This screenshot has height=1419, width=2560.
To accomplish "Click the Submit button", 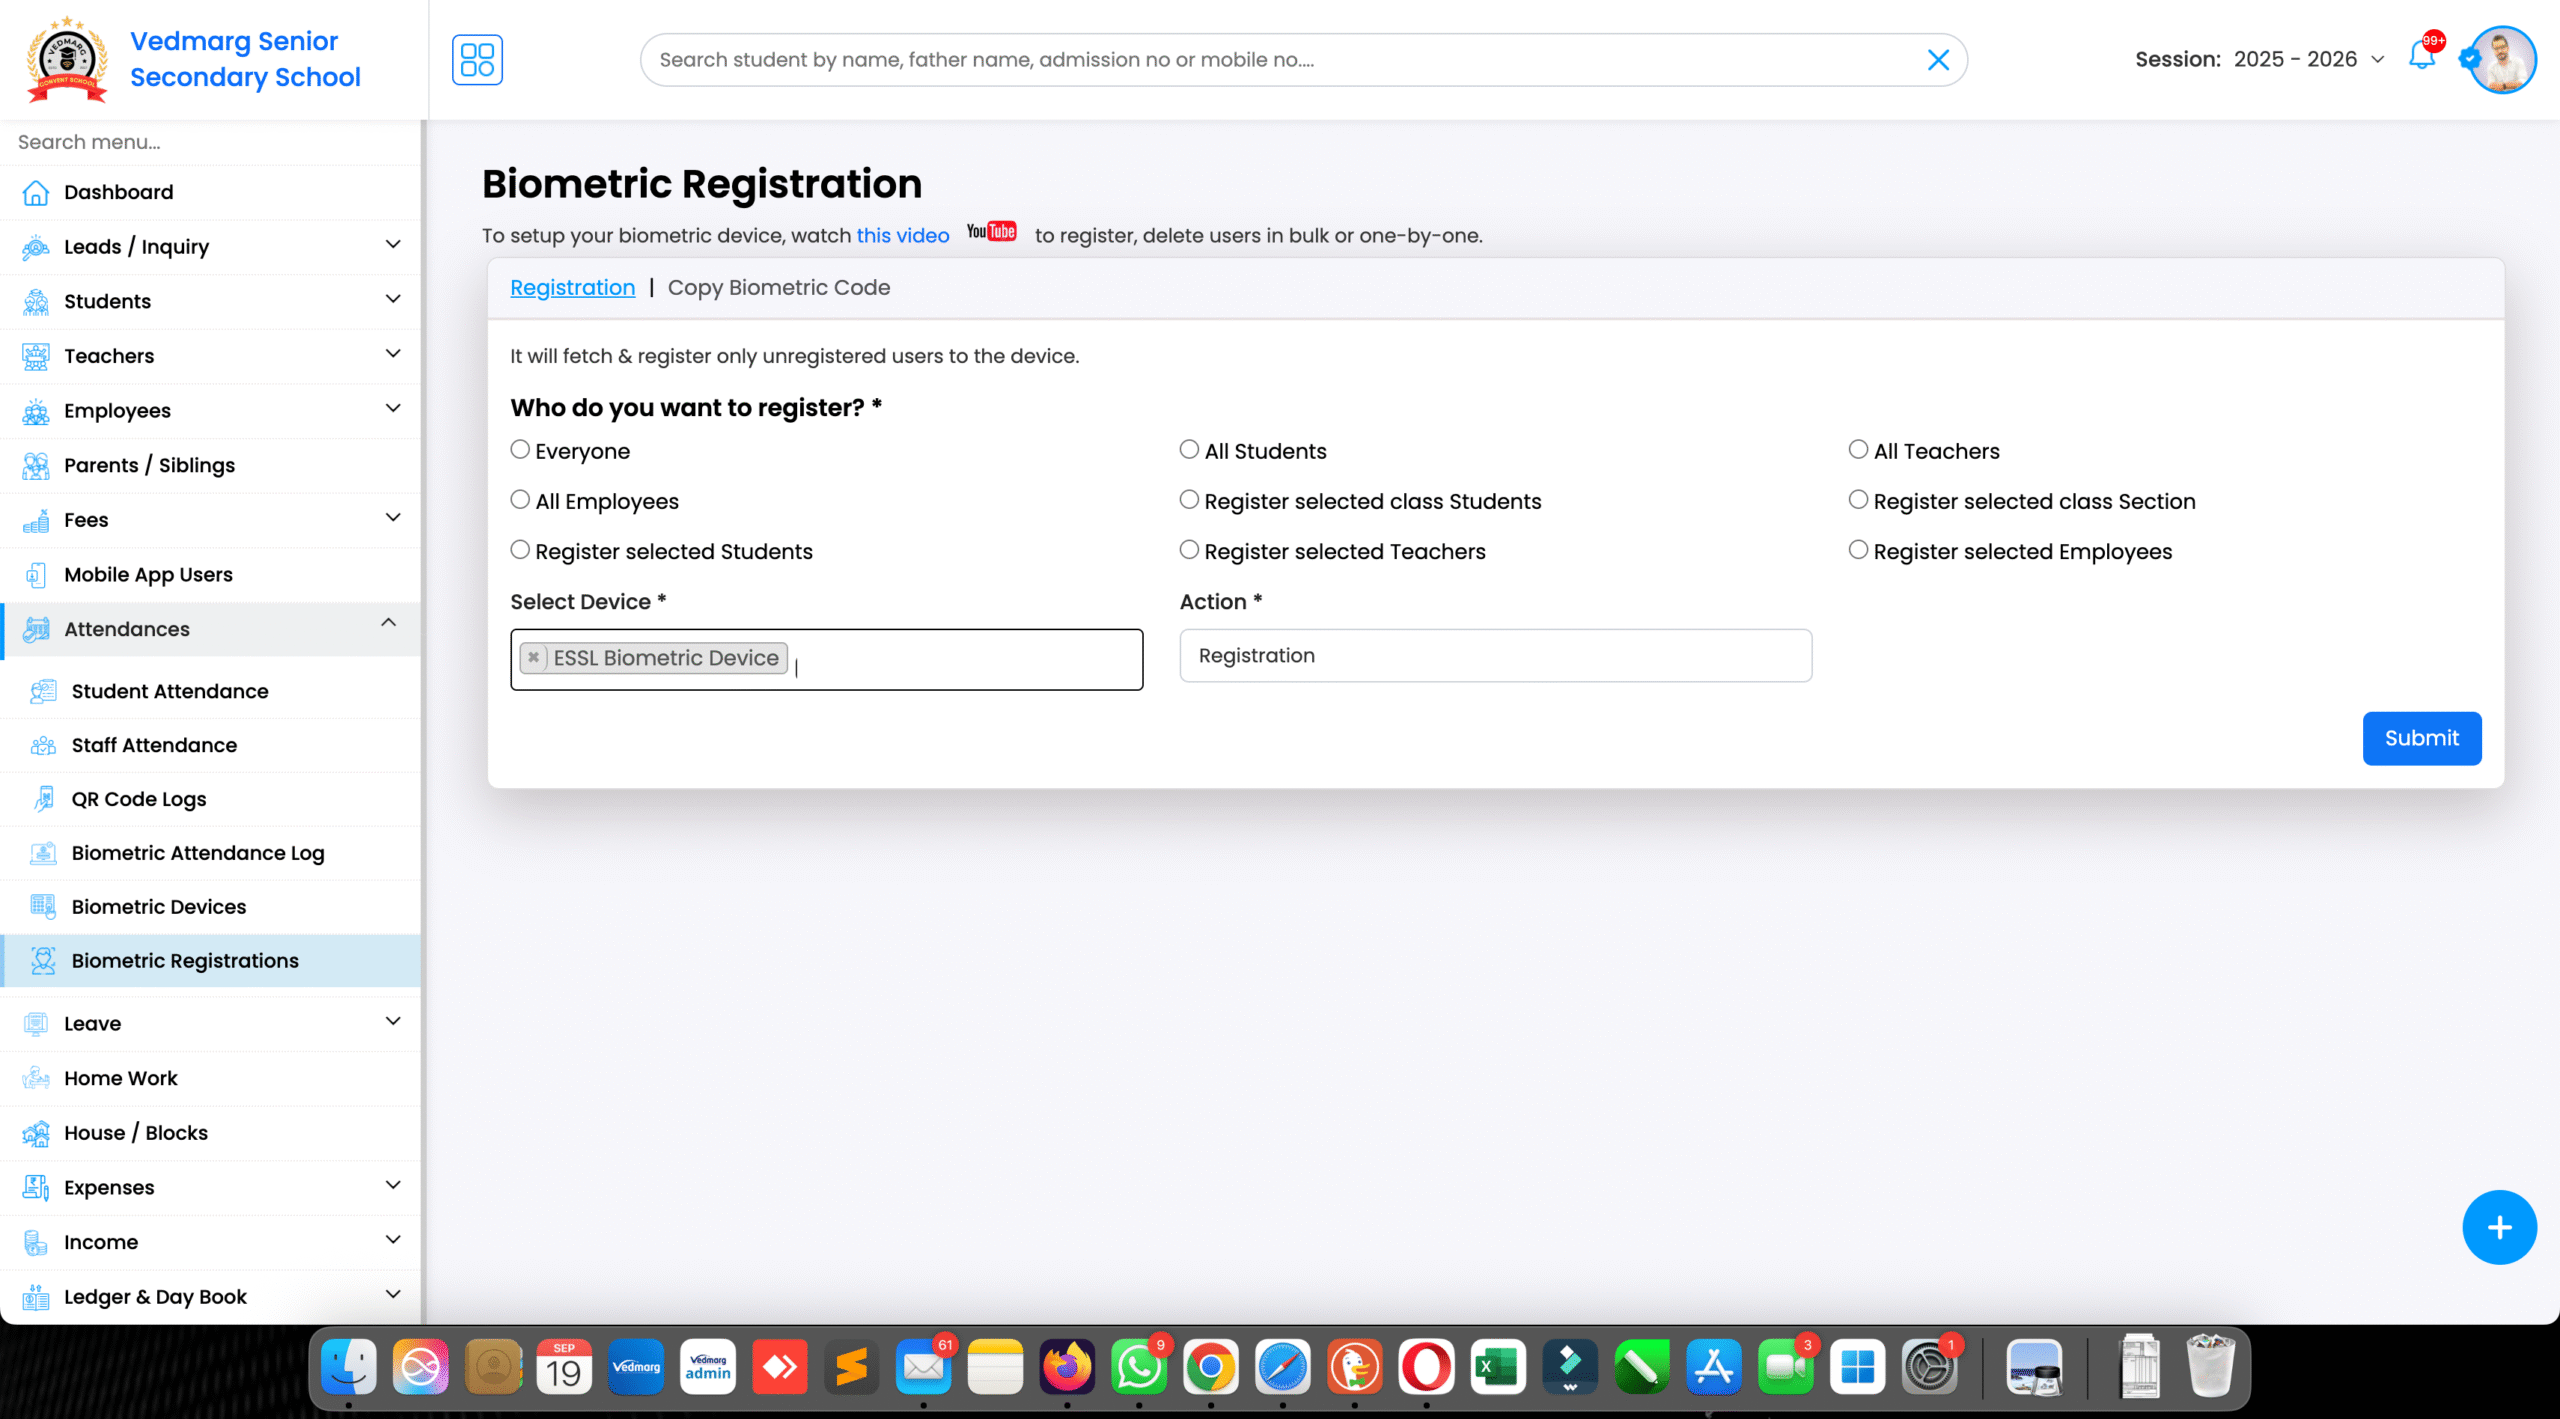I will tap(2421, 738).
